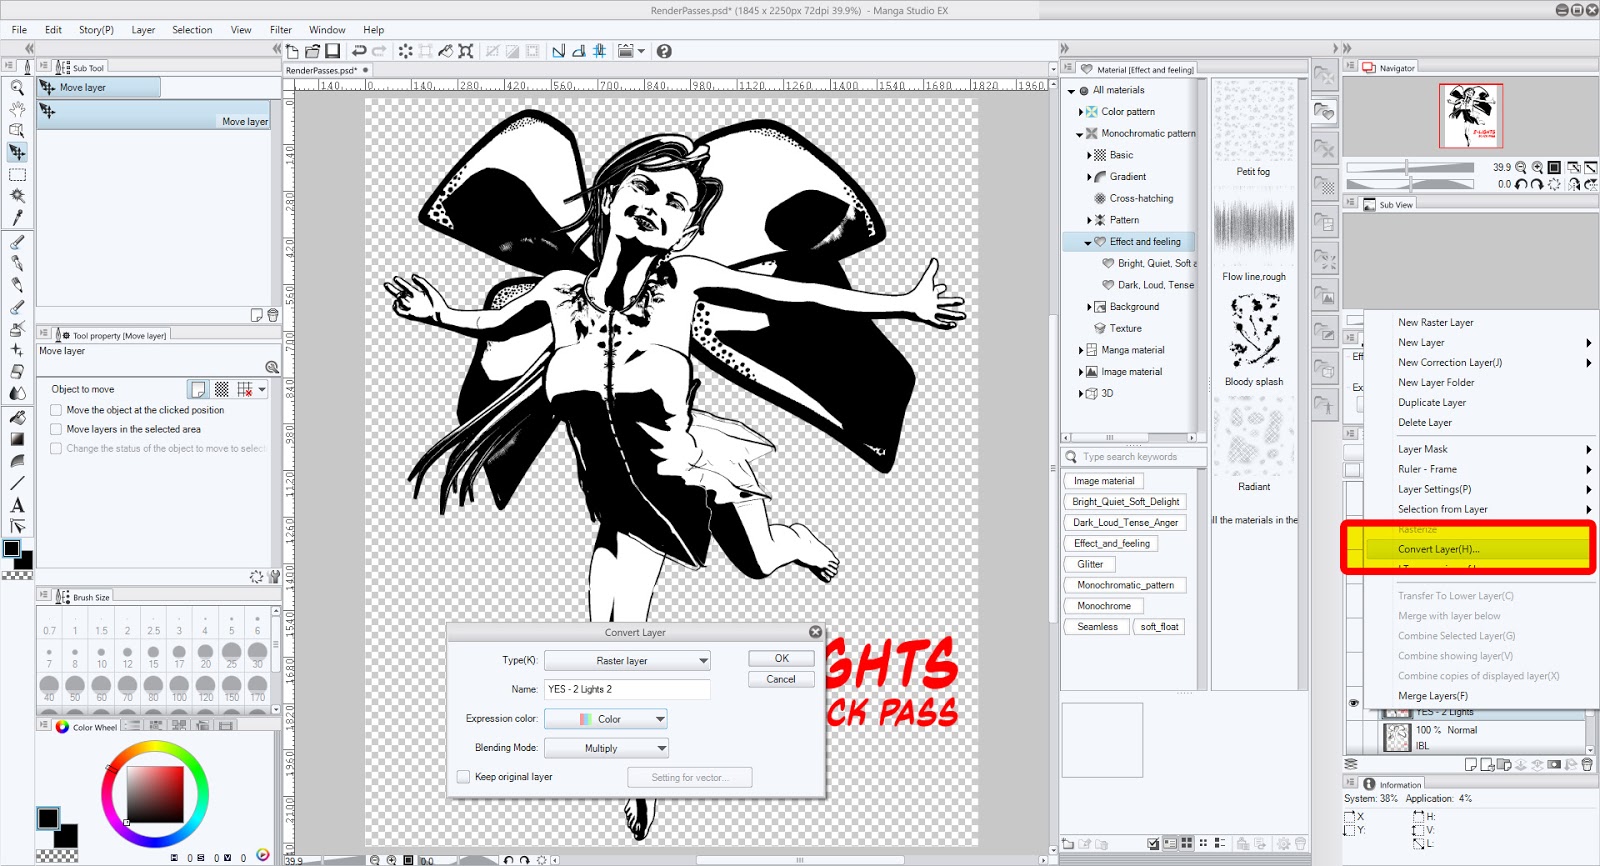Select the Hand move tool
The width and height of the screenshot is (1600, 866).
17,109
